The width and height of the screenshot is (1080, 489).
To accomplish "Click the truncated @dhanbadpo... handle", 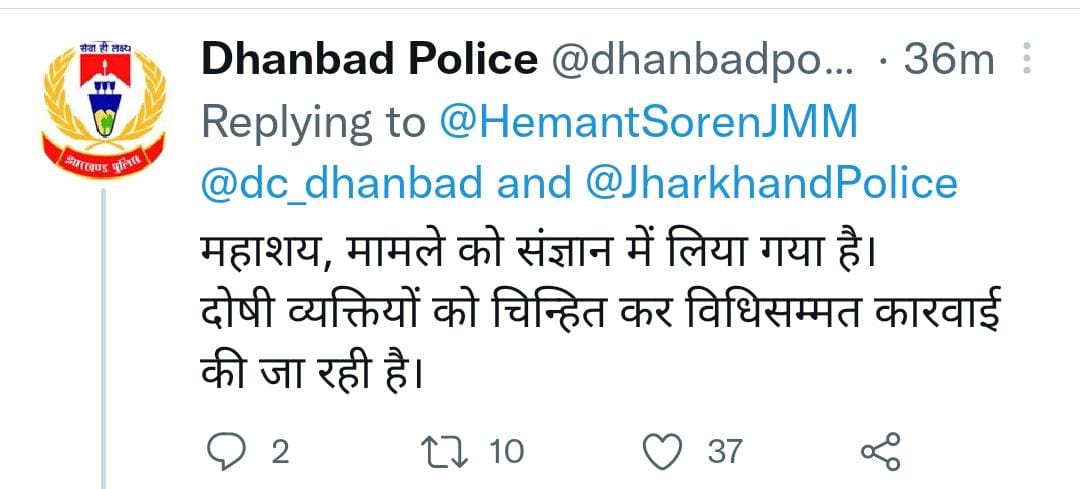I will tap(702, 62).
